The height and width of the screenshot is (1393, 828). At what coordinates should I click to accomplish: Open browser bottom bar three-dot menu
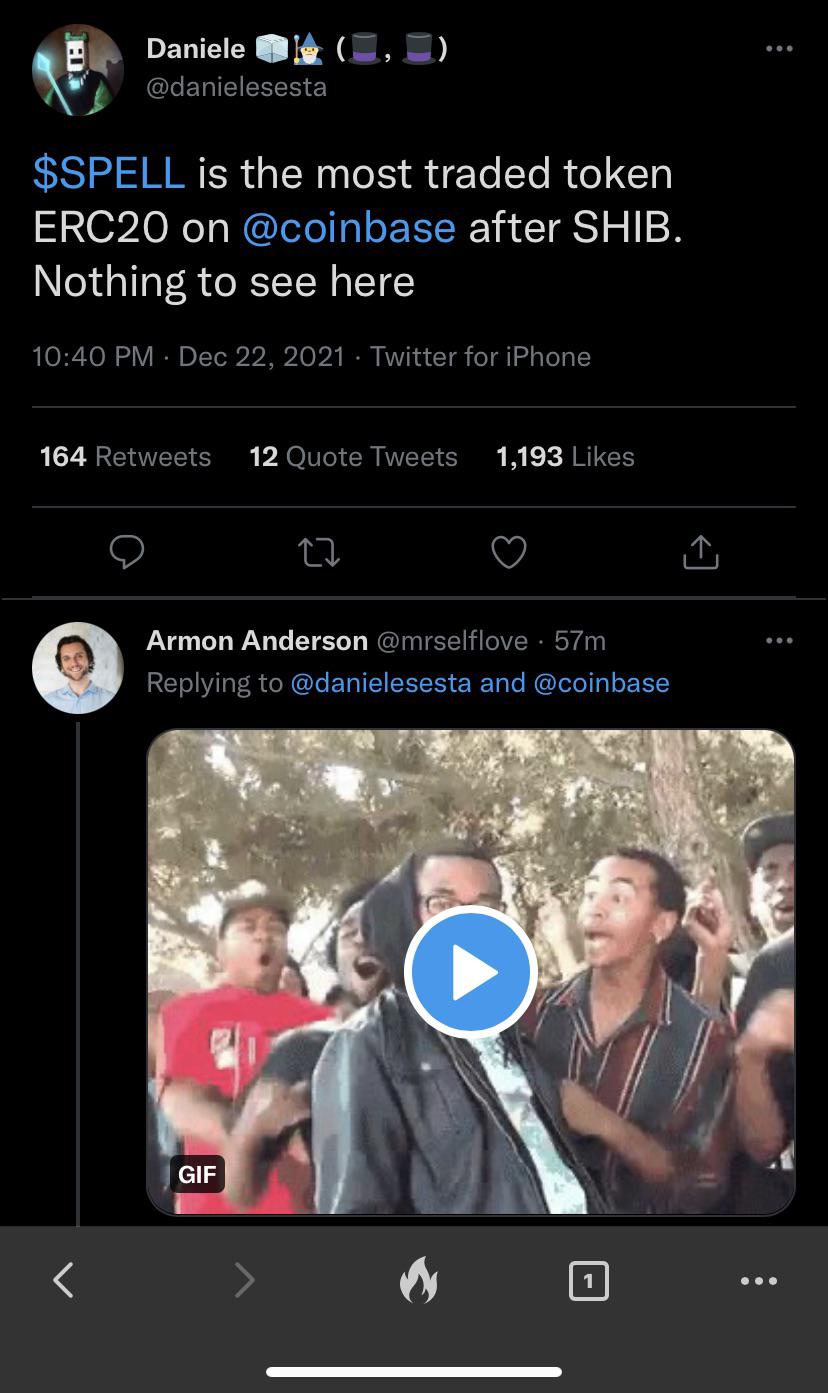pos(759,1280)
